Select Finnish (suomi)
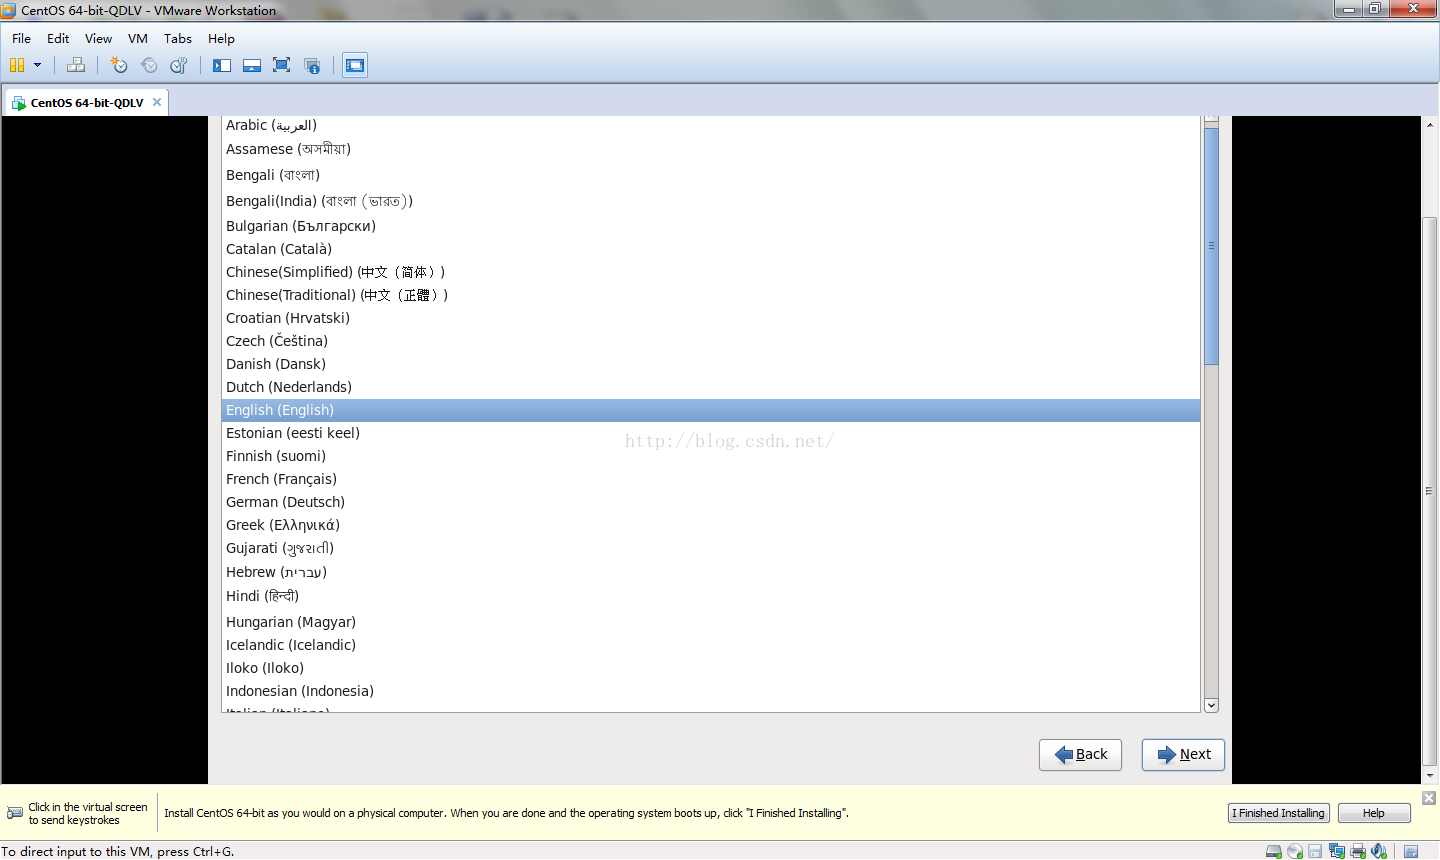This screenshot has height=860, width=1440. click(710, 456)
